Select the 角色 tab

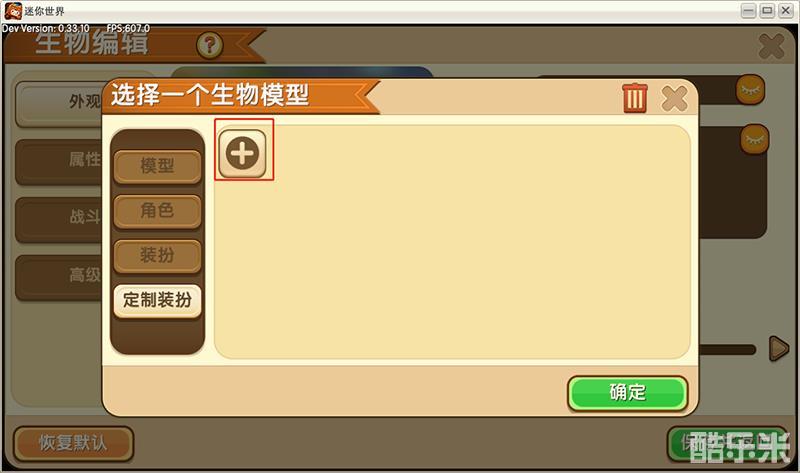(x=157, y=210)
